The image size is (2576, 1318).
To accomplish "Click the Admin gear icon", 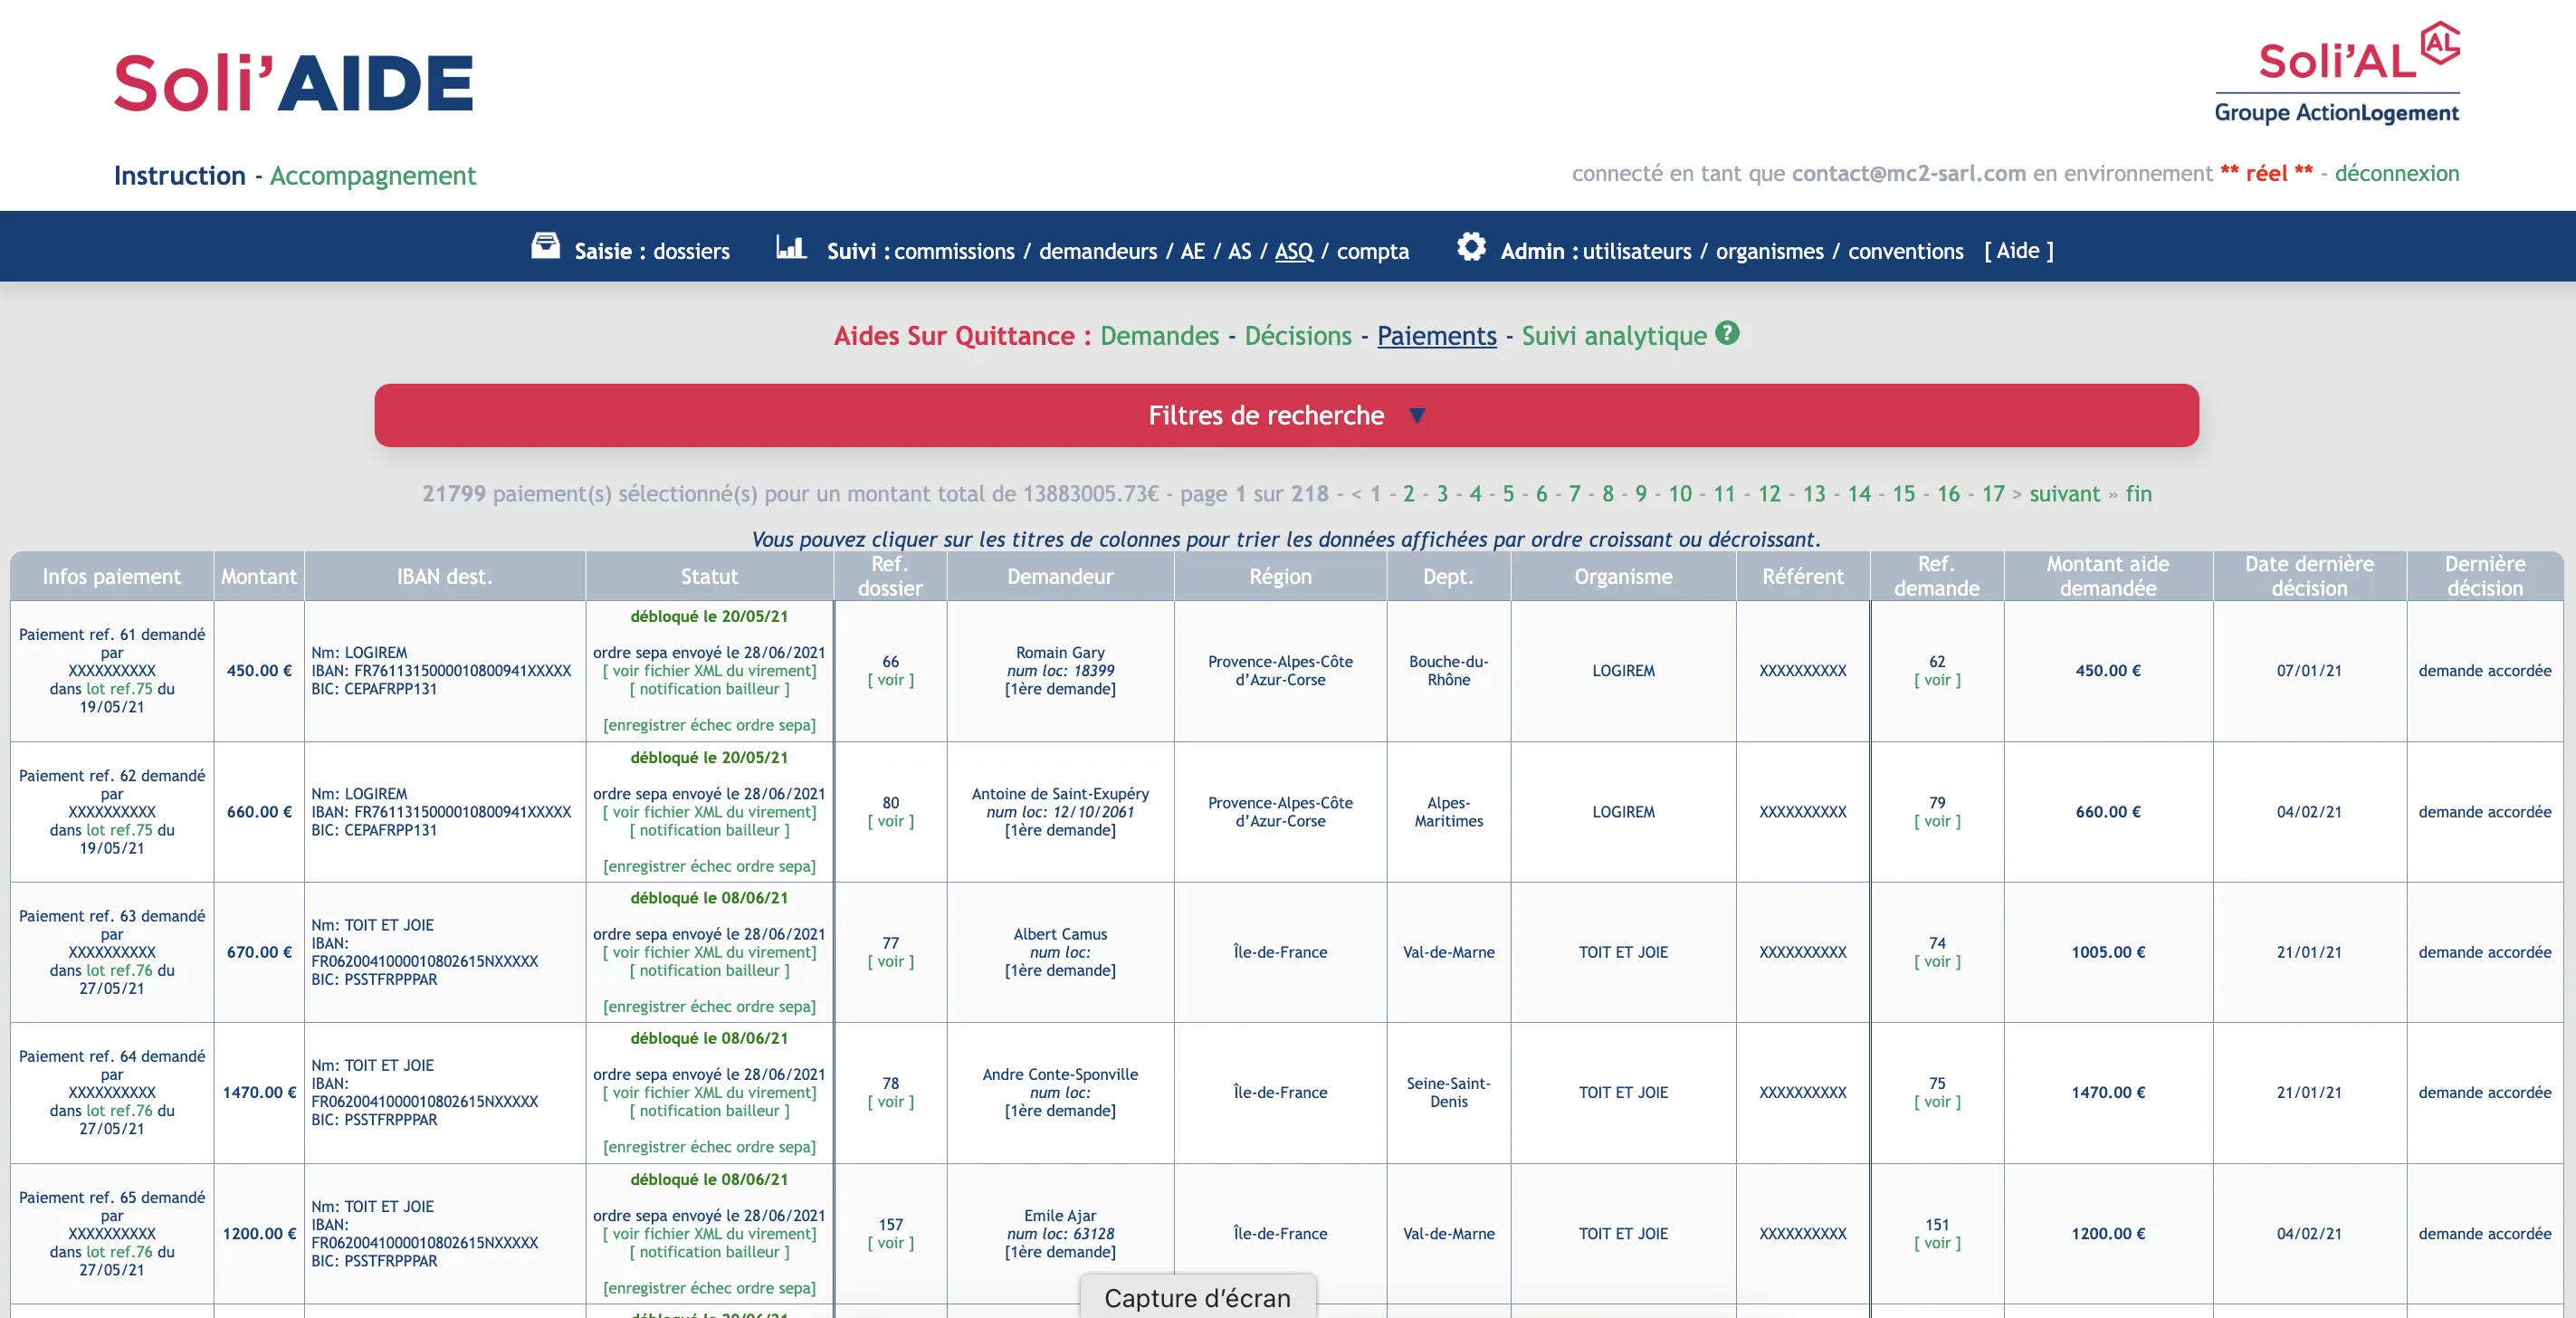I will (x=1471, y=246).
